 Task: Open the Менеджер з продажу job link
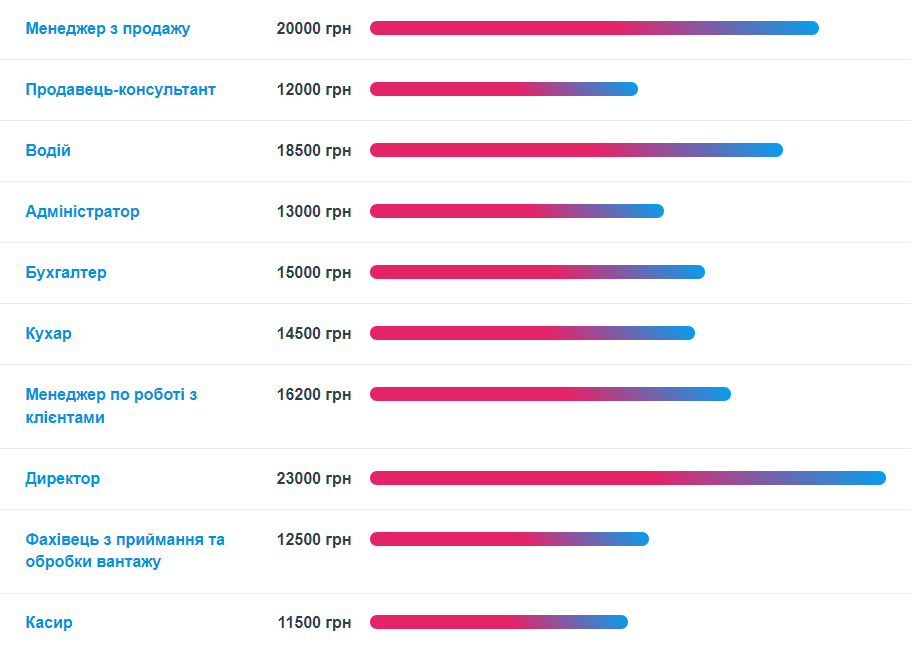107,28
